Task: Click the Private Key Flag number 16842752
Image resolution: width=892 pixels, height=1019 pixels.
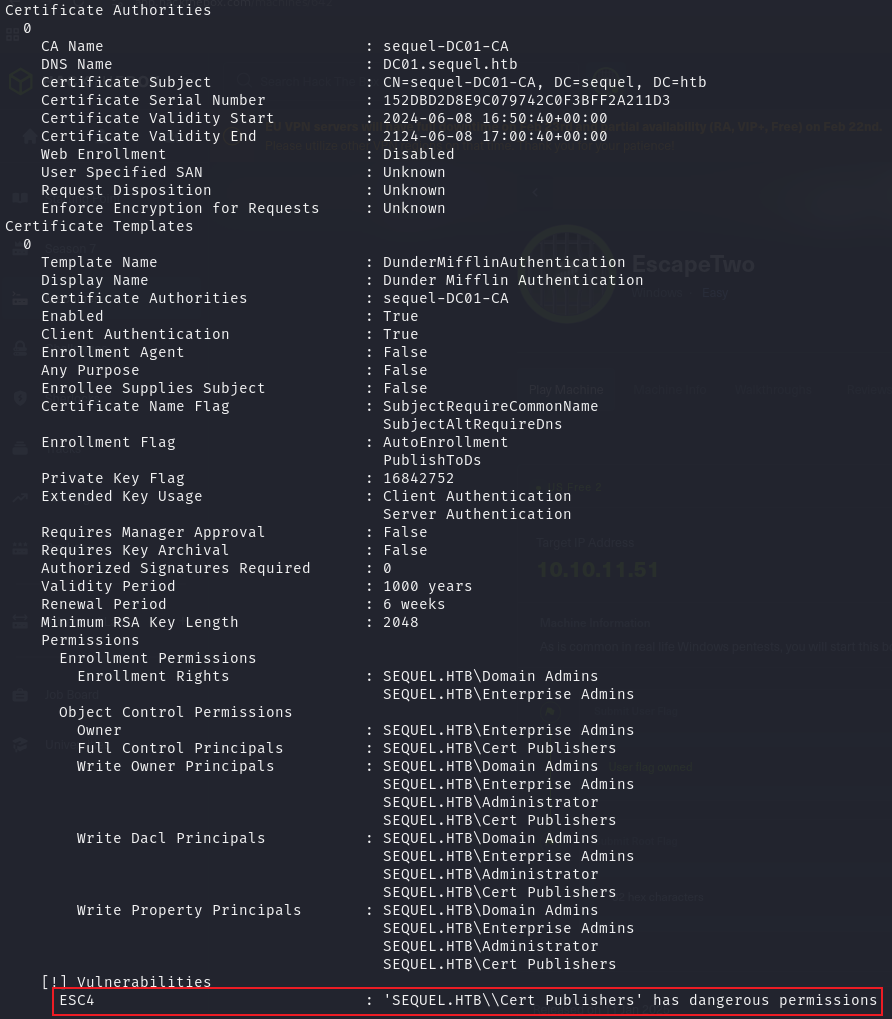Action: coord(418,478)
